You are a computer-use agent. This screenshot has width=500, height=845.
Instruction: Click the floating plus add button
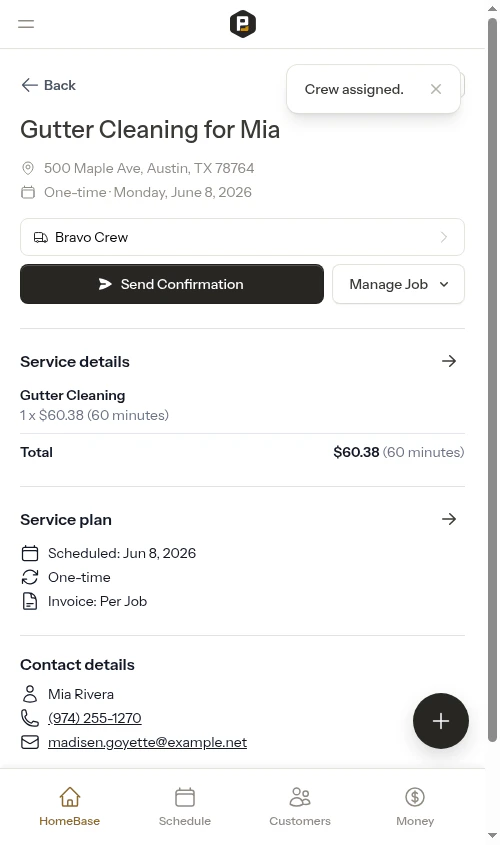click(441, 721)
